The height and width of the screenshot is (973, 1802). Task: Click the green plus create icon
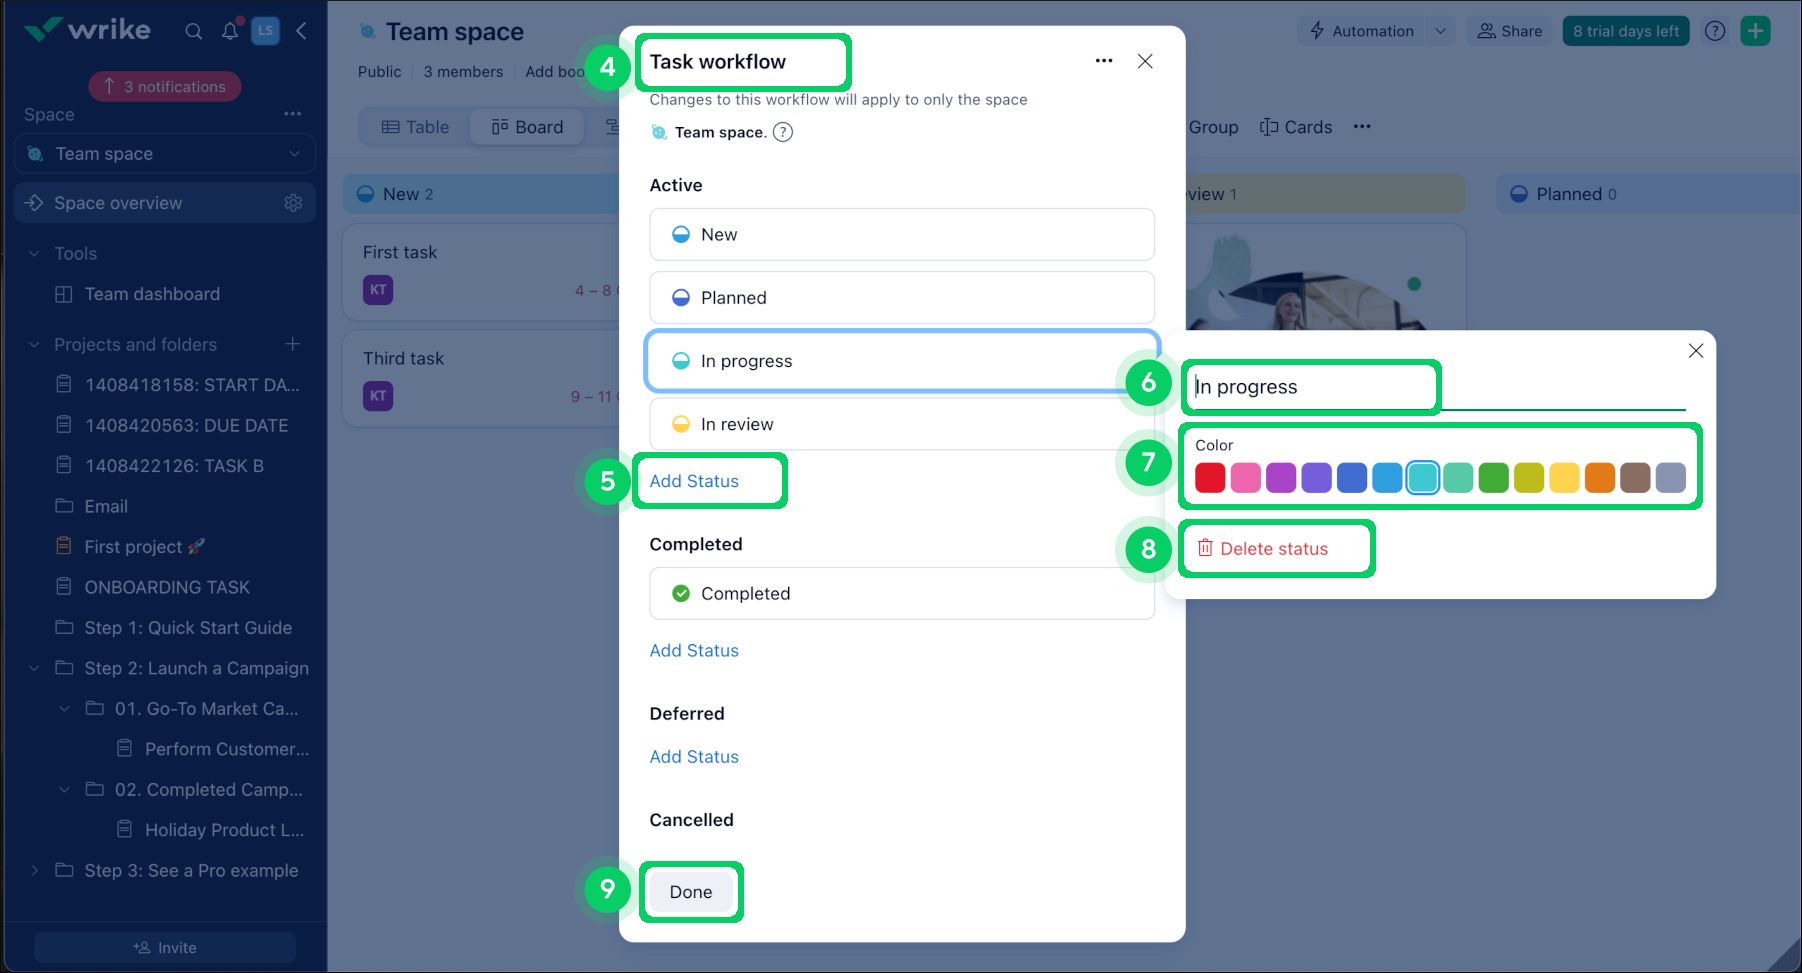pyautogui.click(x=1755, y=31)
